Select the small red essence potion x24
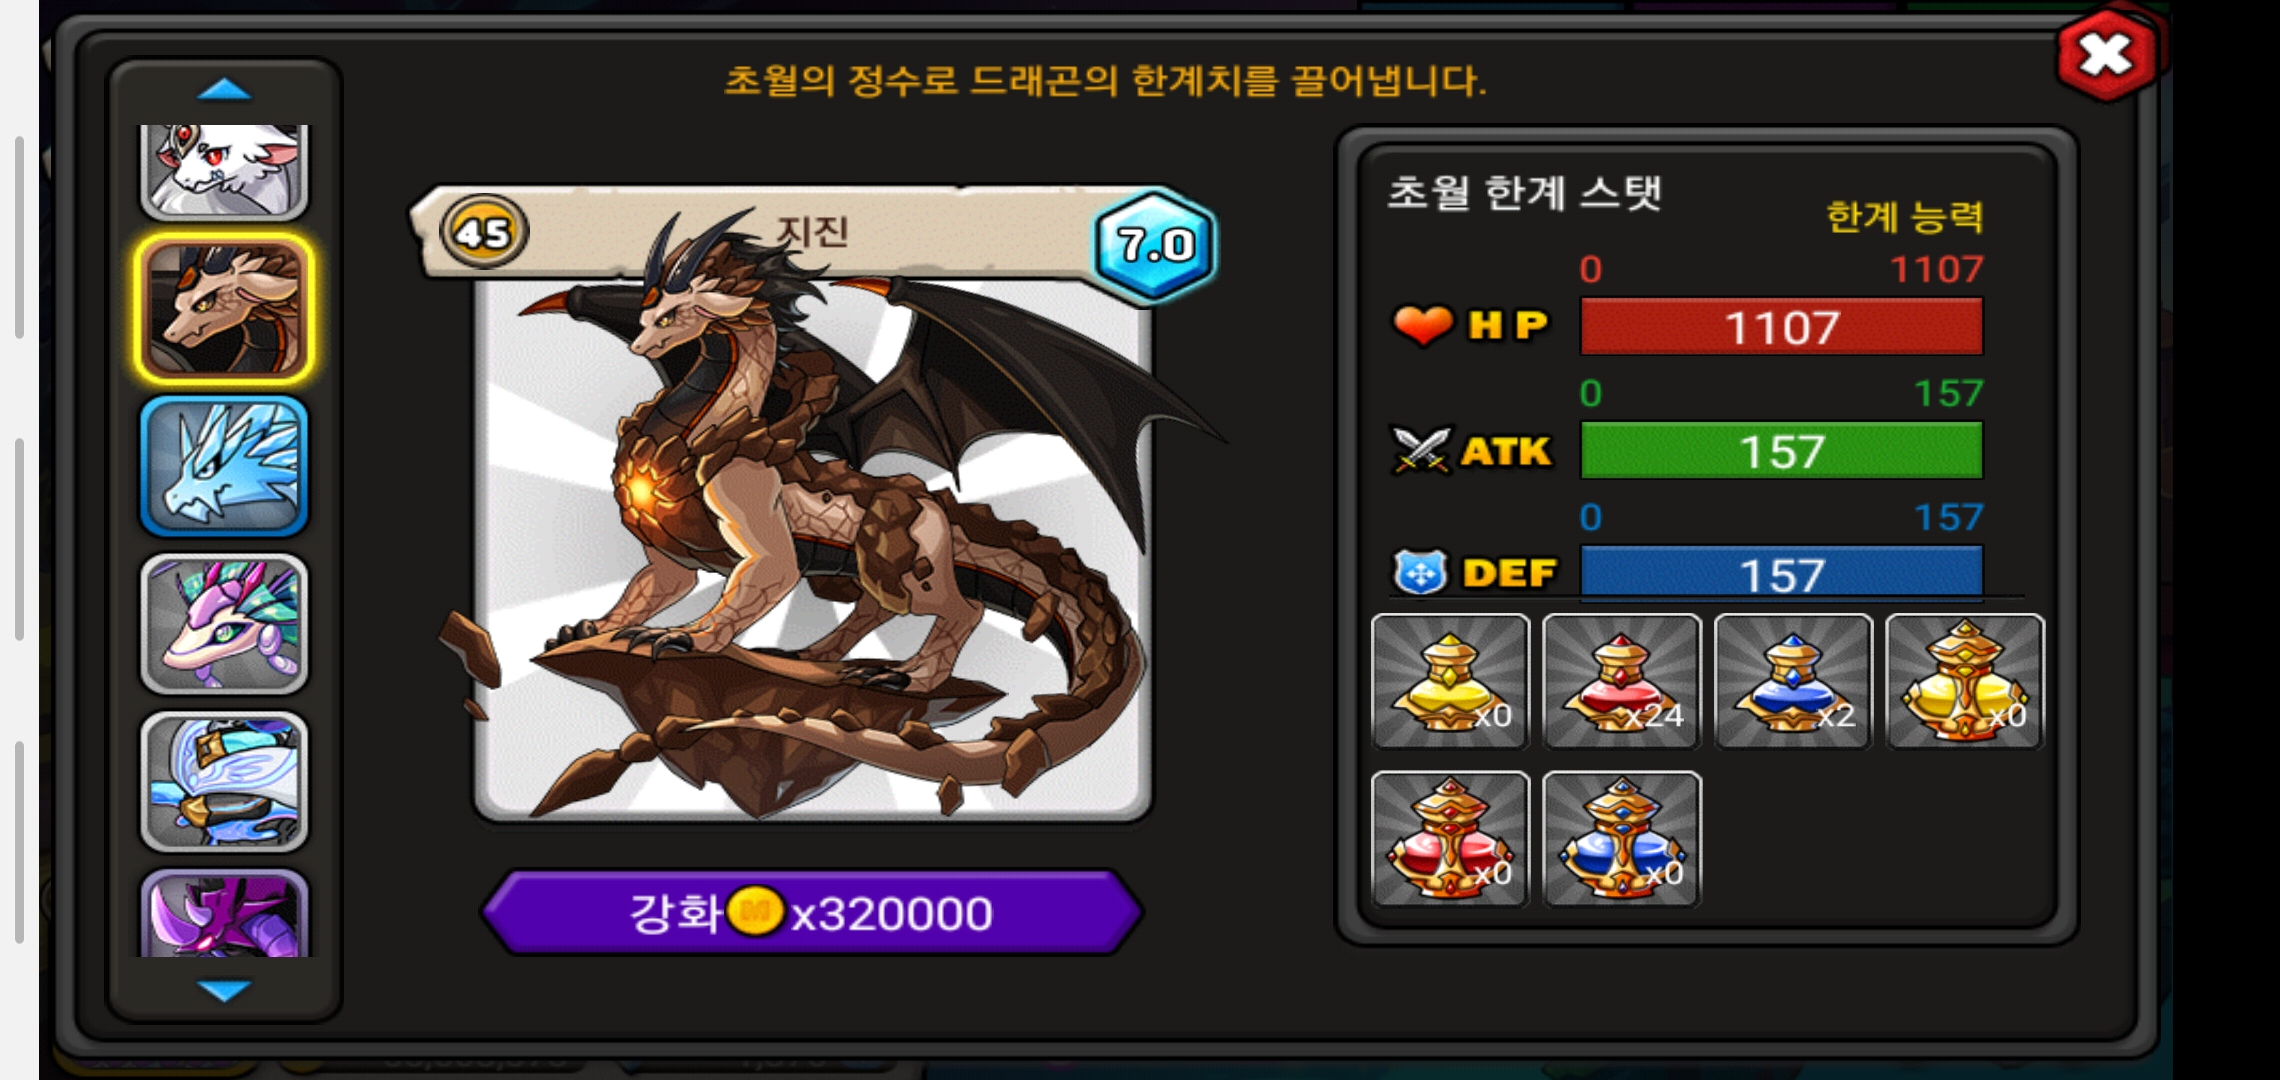 pos(1621,681)
